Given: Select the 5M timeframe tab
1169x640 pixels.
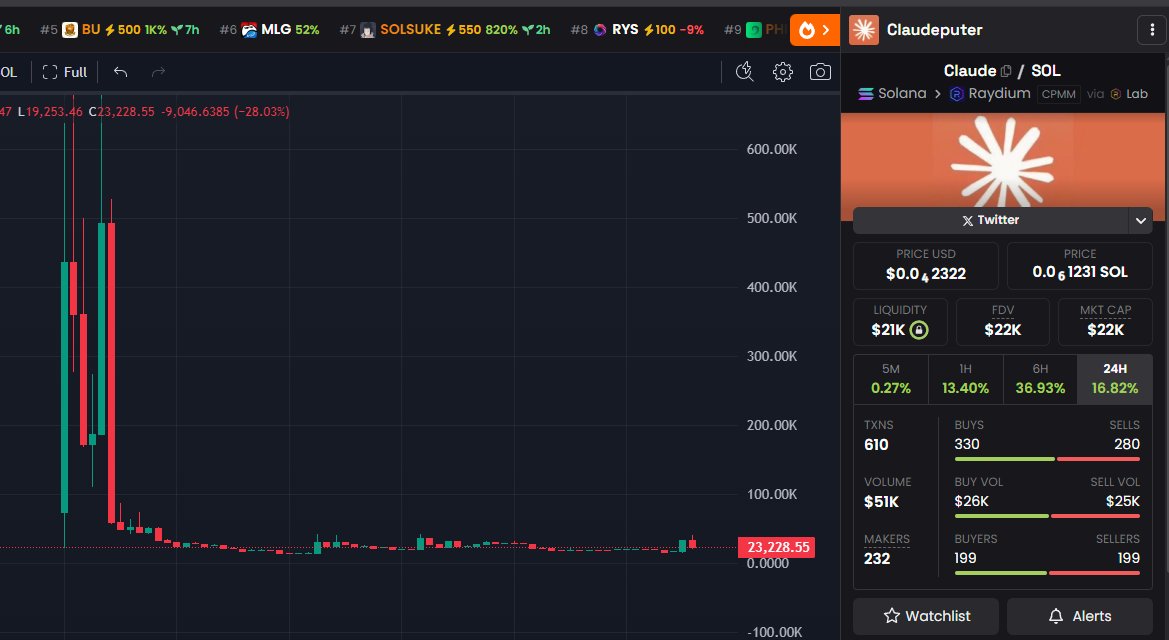Looking at the screenshot, I should coord(891,379).
